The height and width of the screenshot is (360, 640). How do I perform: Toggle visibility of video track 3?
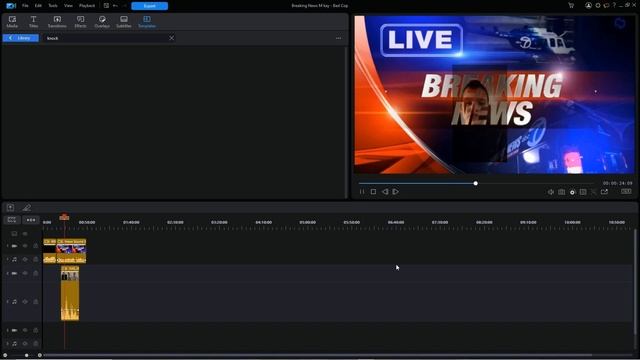pyautogui.click(x=25, y=330)
